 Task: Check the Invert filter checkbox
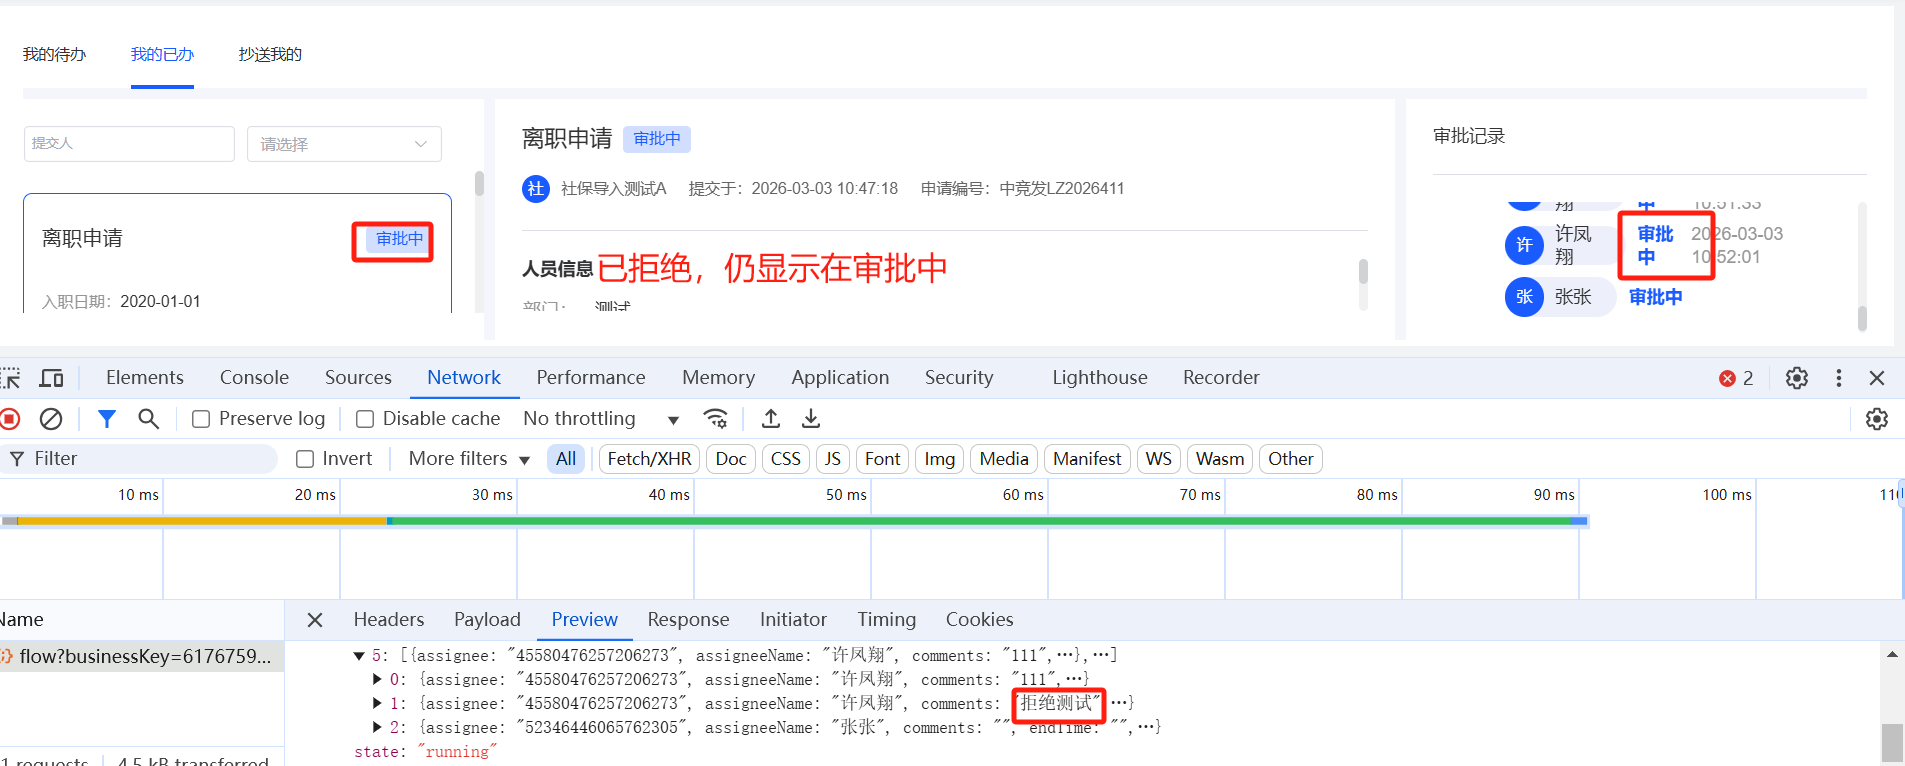click(x=305, y=459)
